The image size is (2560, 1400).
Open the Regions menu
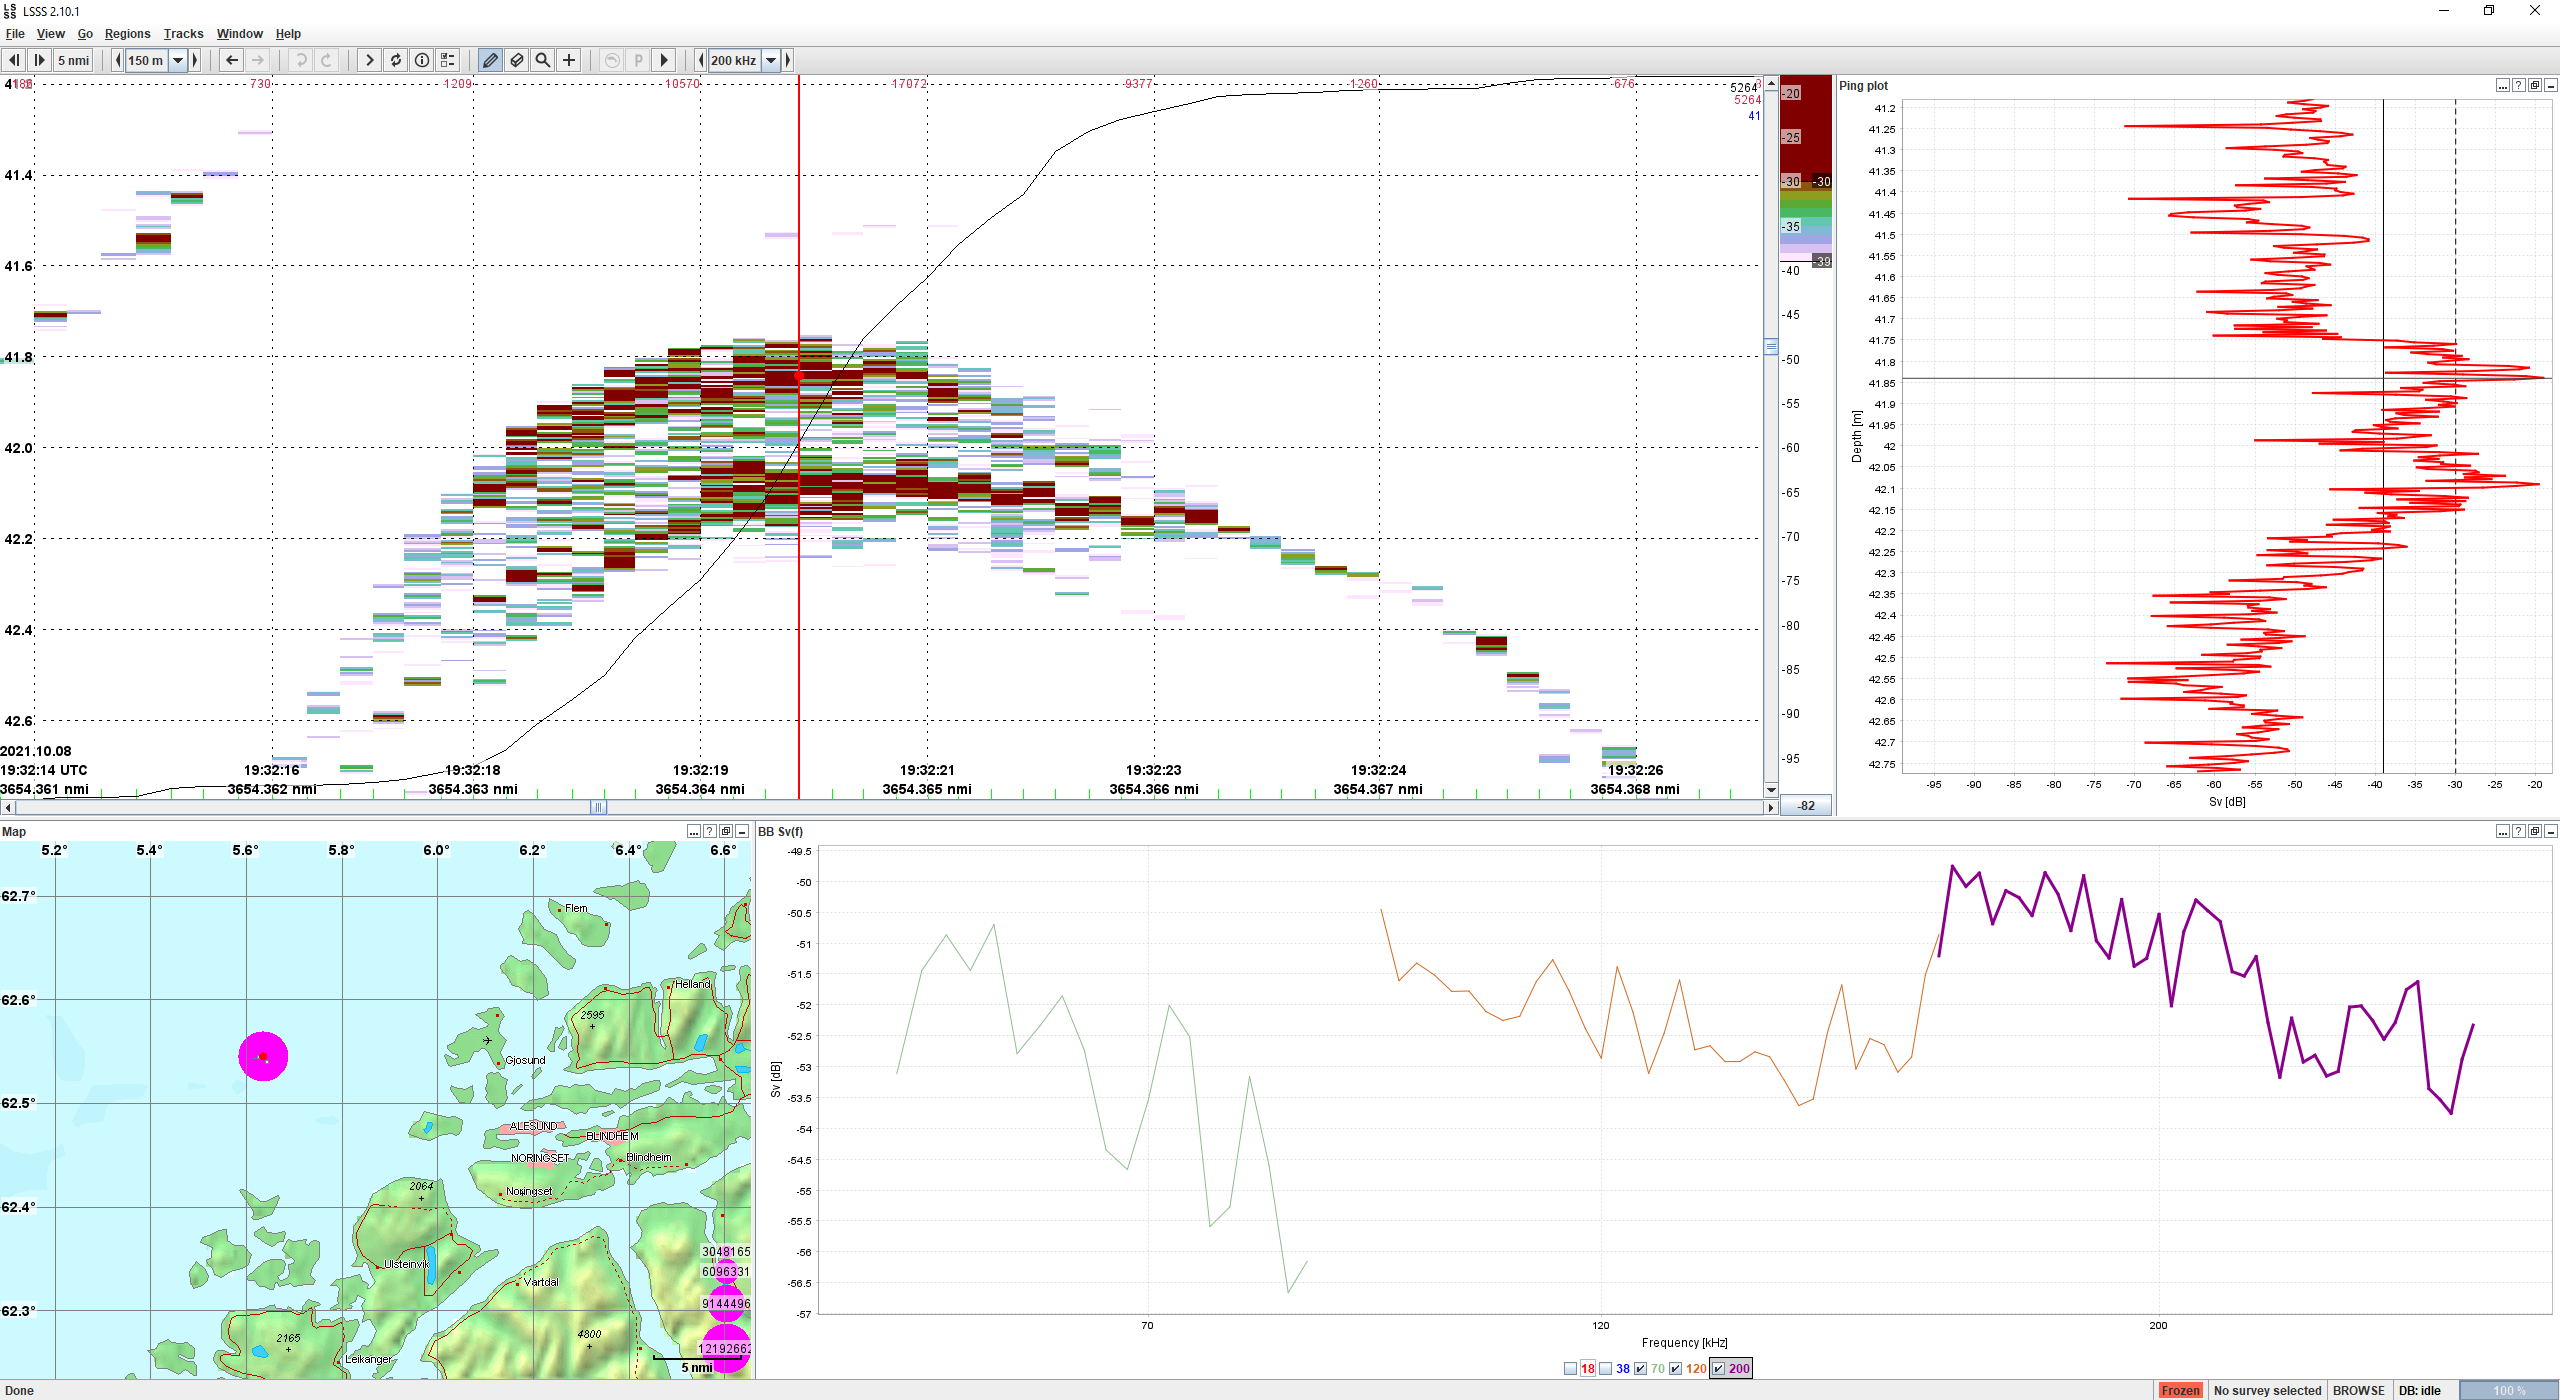[127, 33]
